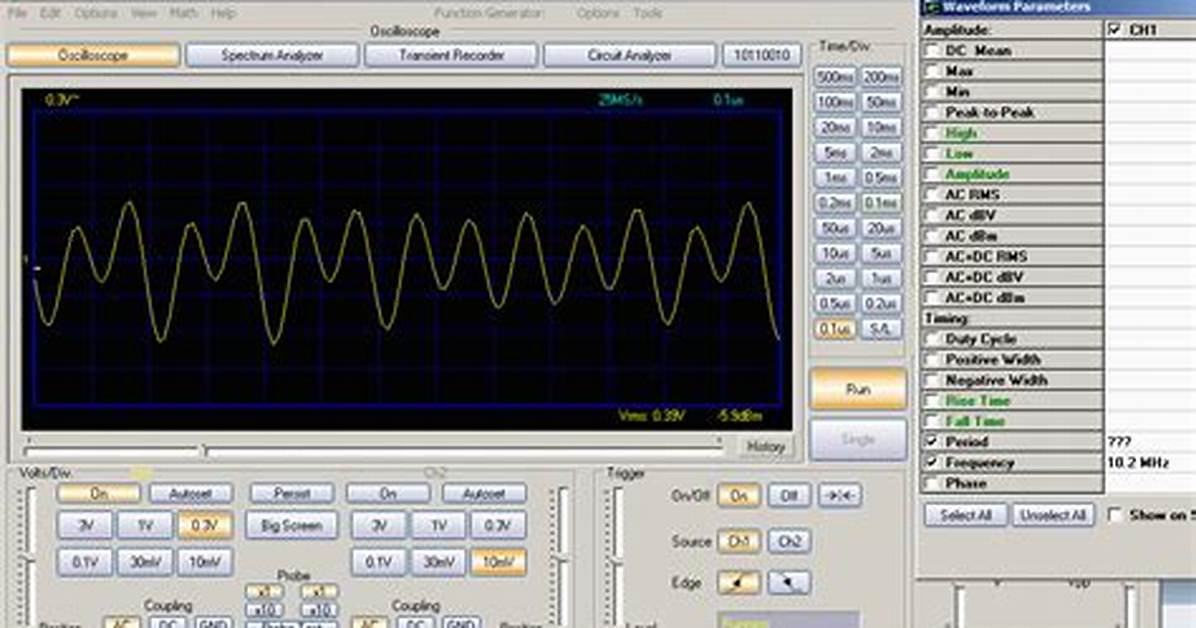
Task: Set time base to 100ms
Action: click(834, 102)
